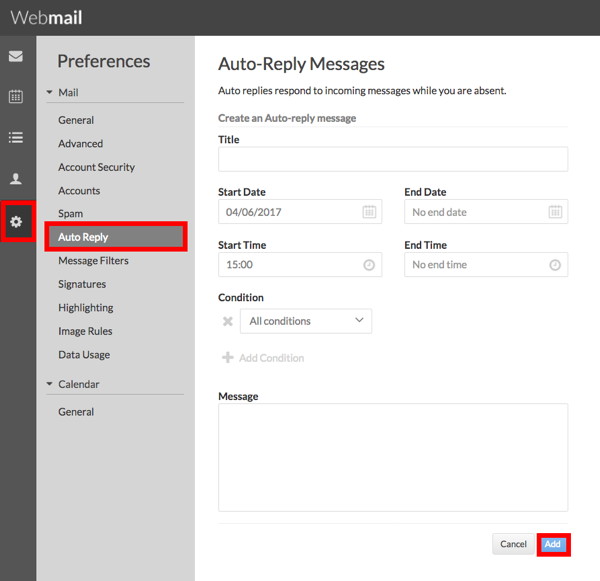Viewport: 600px width, 581px height.
Task: Open the Calendar icon in sidebar
Action: [x=16, y=96]
